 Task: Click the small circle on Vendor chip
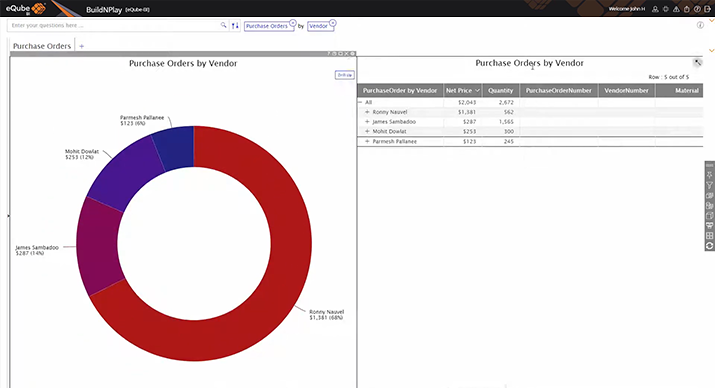coord(333,22)
